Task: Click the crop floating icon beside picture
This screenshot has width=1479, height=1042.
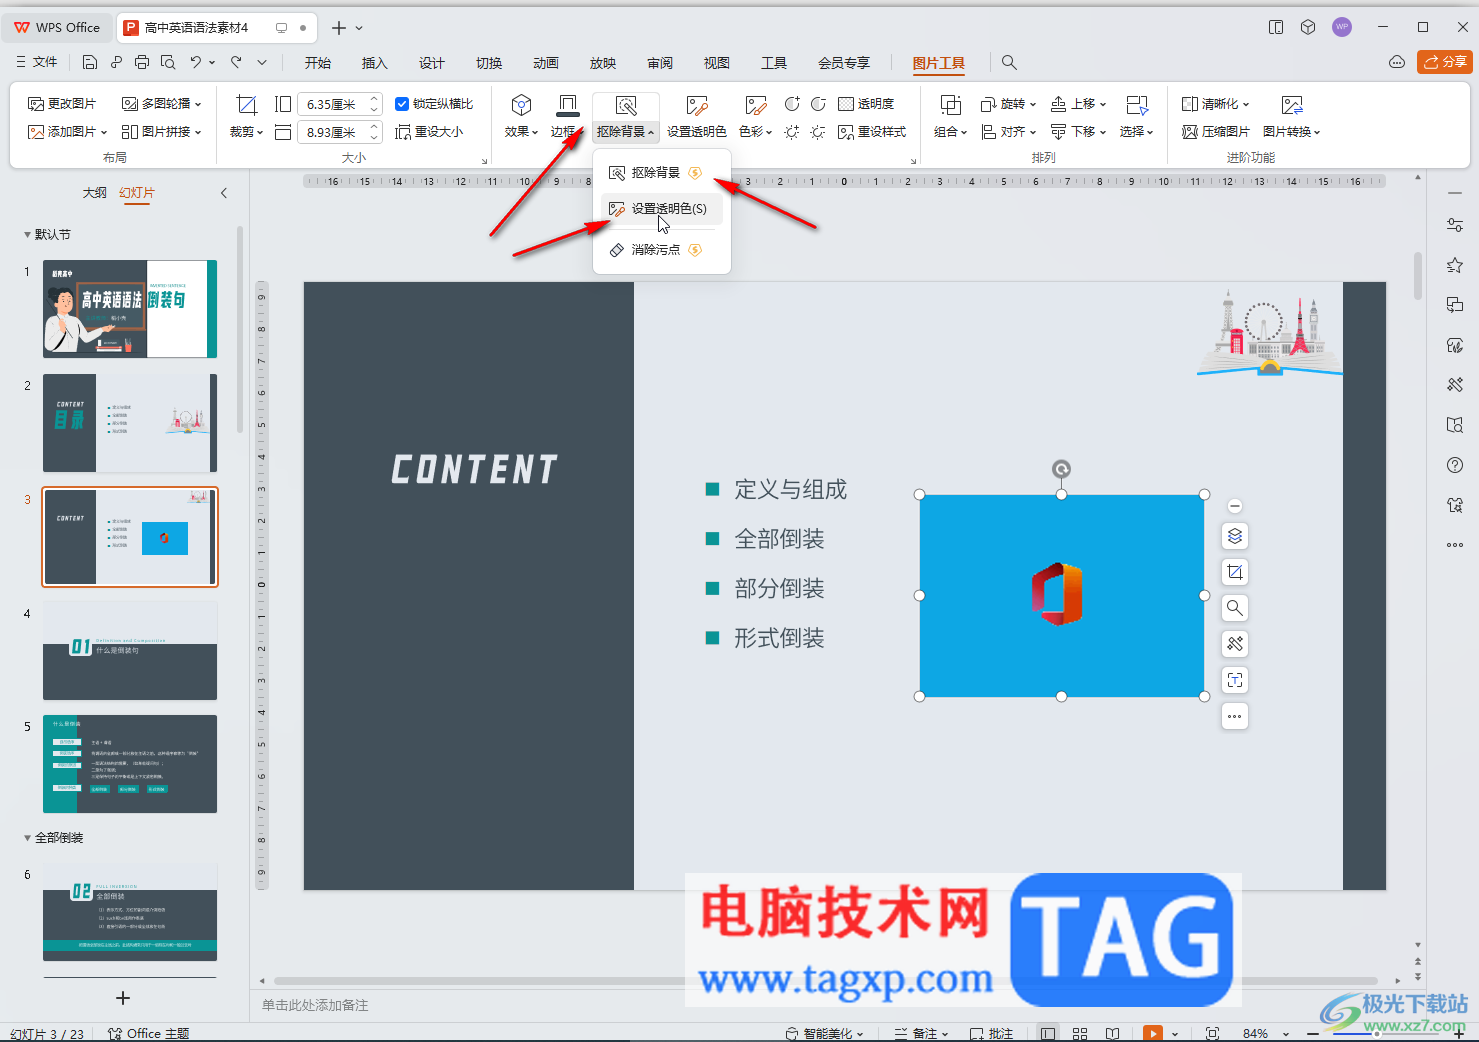Action: pyautogui.click(x=1235, y=572)
